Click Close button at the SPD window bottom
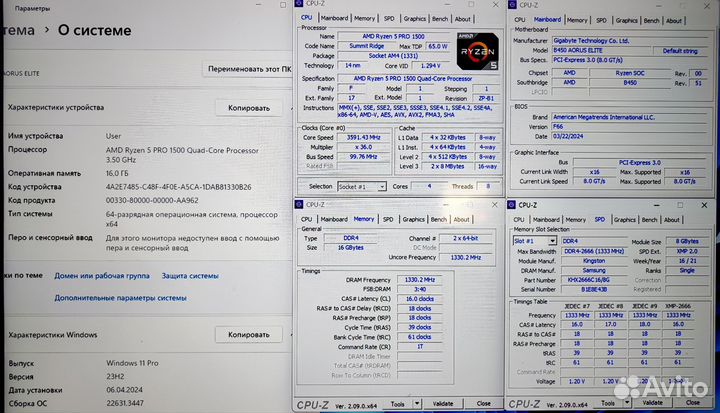The image size is (720, 413). (x=693, y=402)
